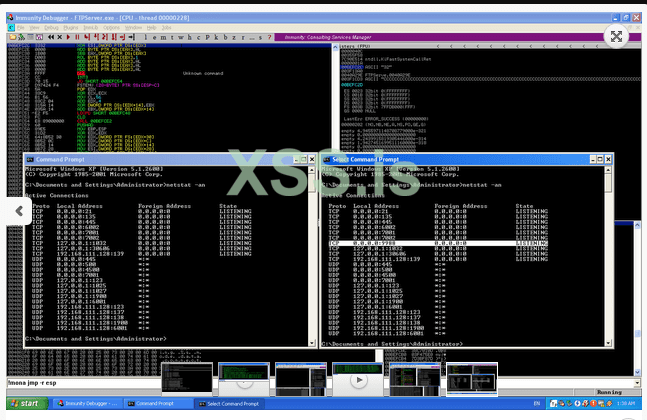This screenshot has width=647, height=420.
Task: Open memory map 'm' toolbar letter
Action: tap(163, 37)
